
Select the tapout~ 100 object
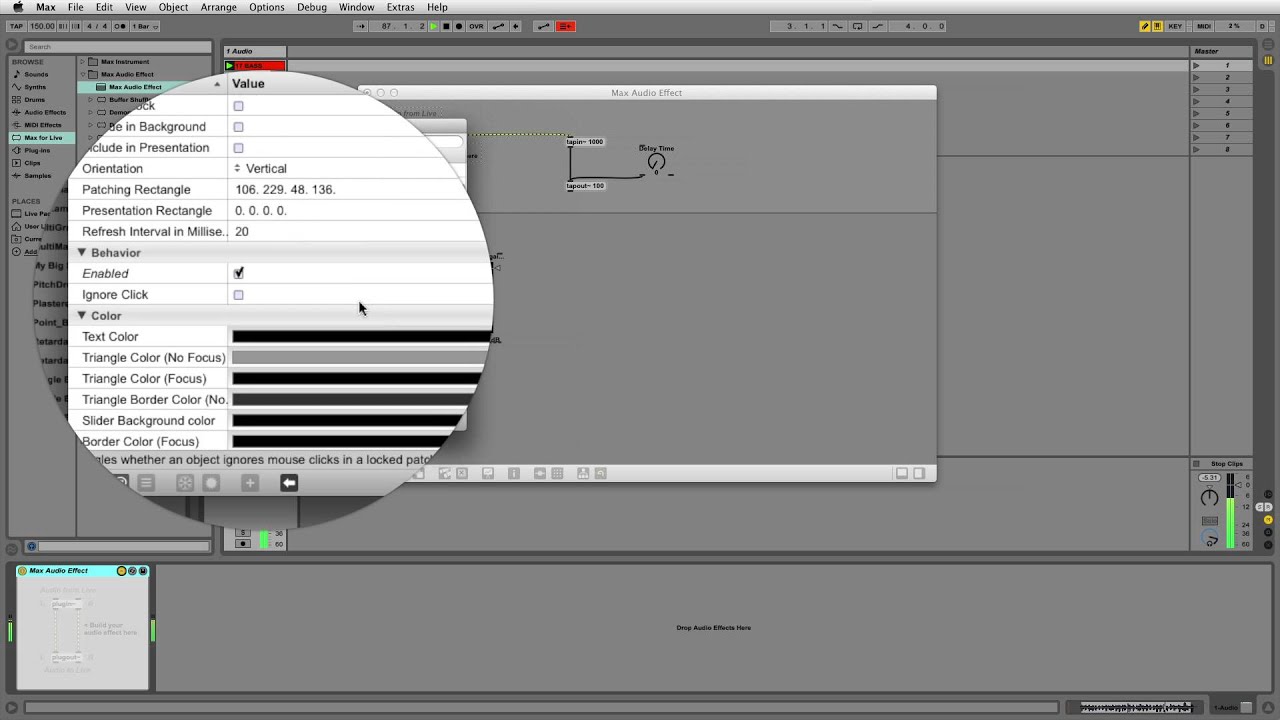pyautogui.click(x=586, y=186)
